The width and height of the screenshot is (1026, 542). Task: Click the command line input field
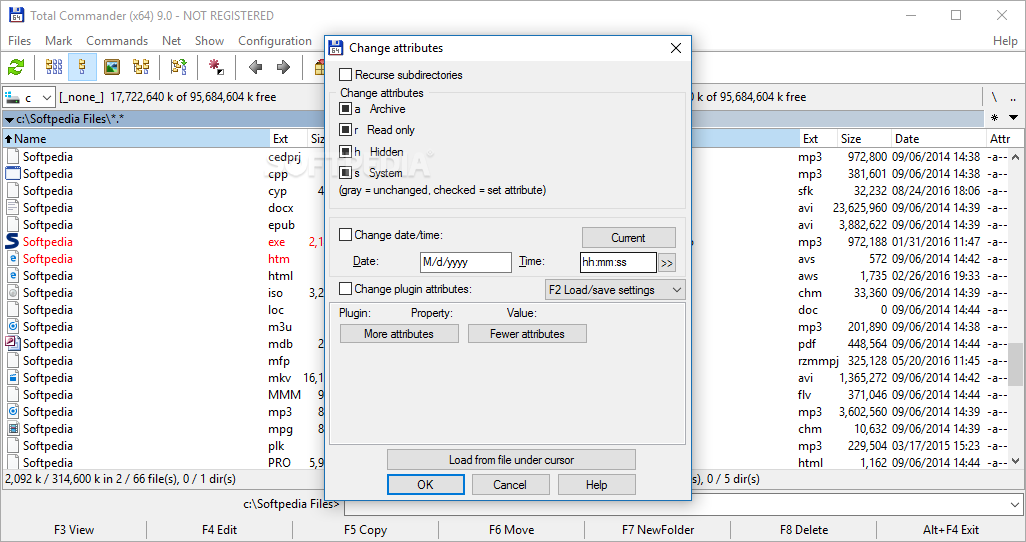tap(677, 505)
